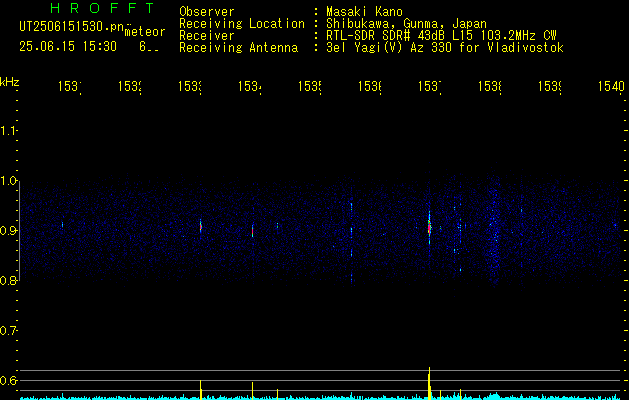
Task: Click the 1535 time axis label
Action: pyautogui.click(x=310, y=86)
